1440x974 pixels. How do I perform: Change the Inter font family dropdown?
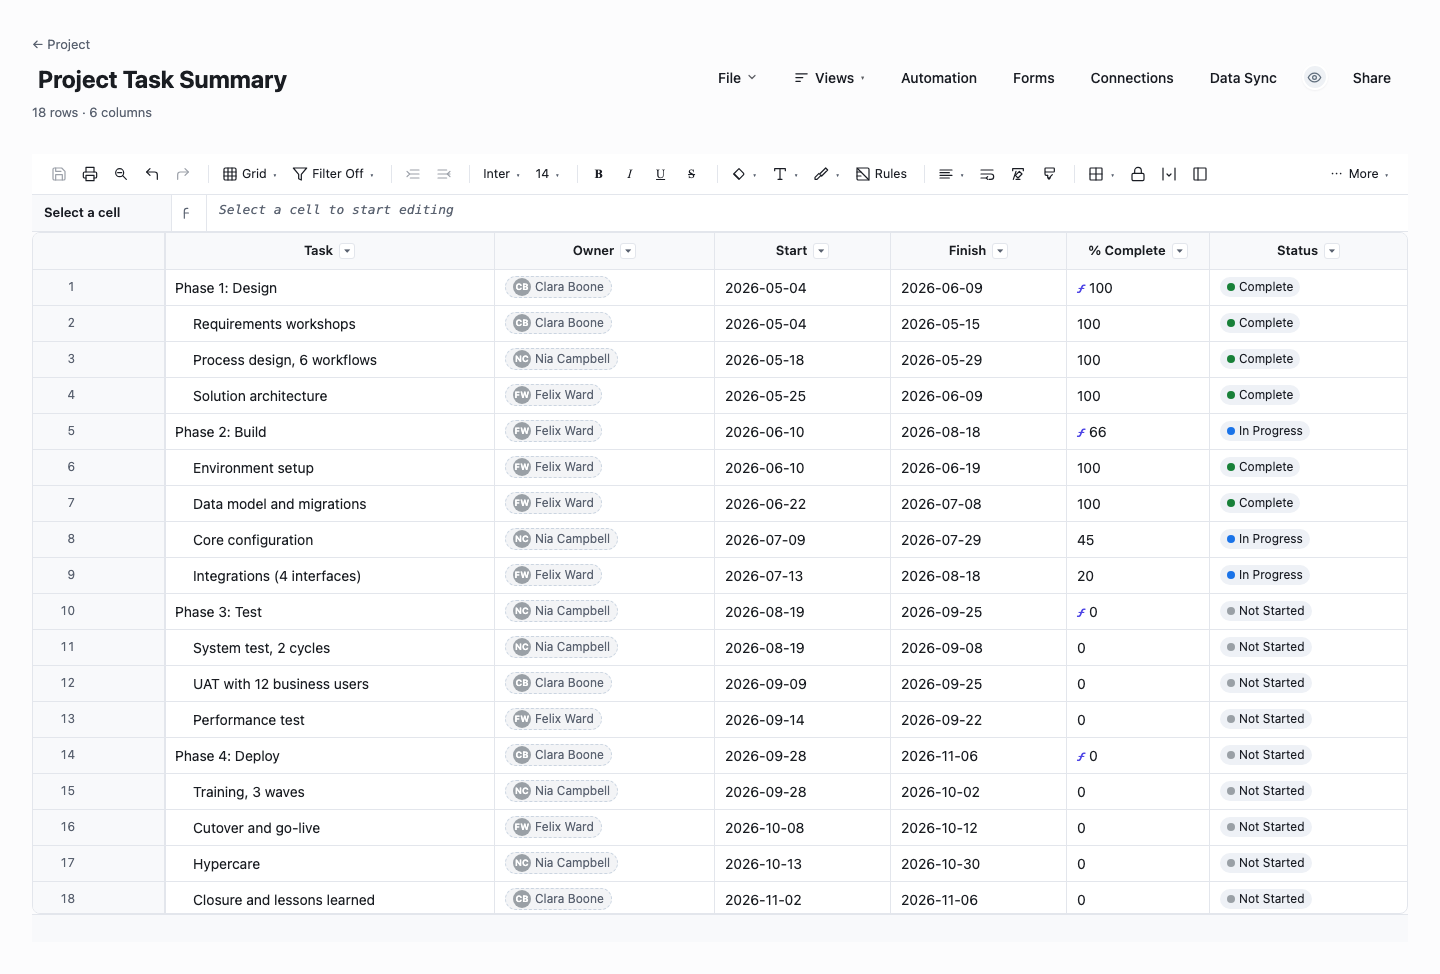[501, 174]
